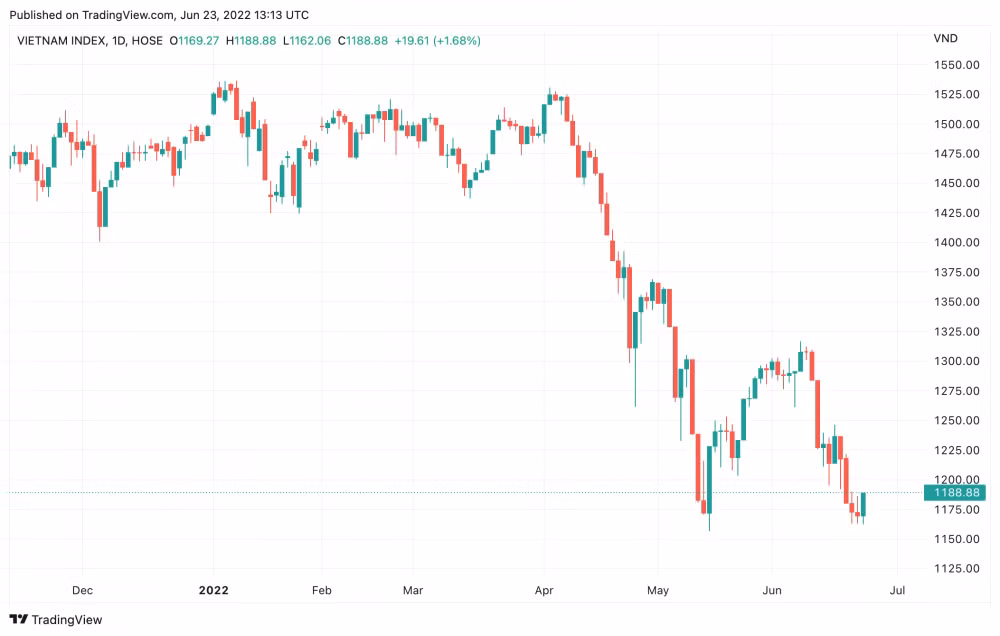The height and width of the screenshot is (636, 1000).
Task: Click the Dec label on time axis
Action: (82, 590)
